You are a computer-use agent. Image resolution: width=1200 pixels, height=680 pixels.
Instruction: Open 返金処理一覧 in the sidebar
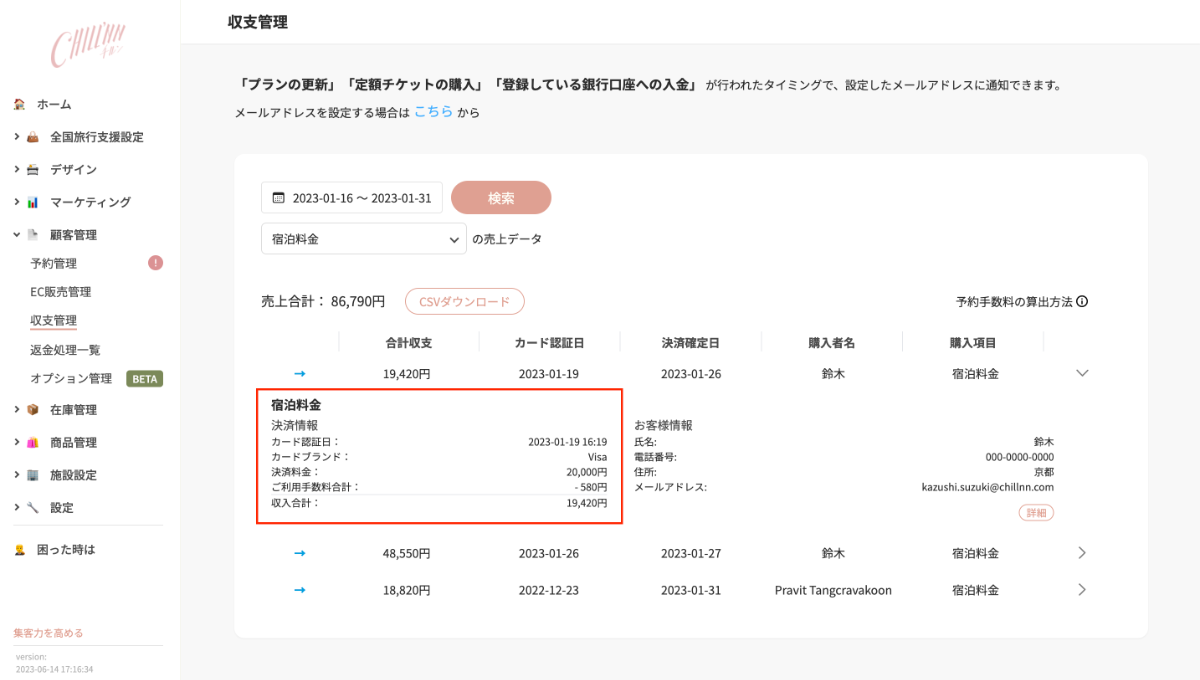point(65,350)
